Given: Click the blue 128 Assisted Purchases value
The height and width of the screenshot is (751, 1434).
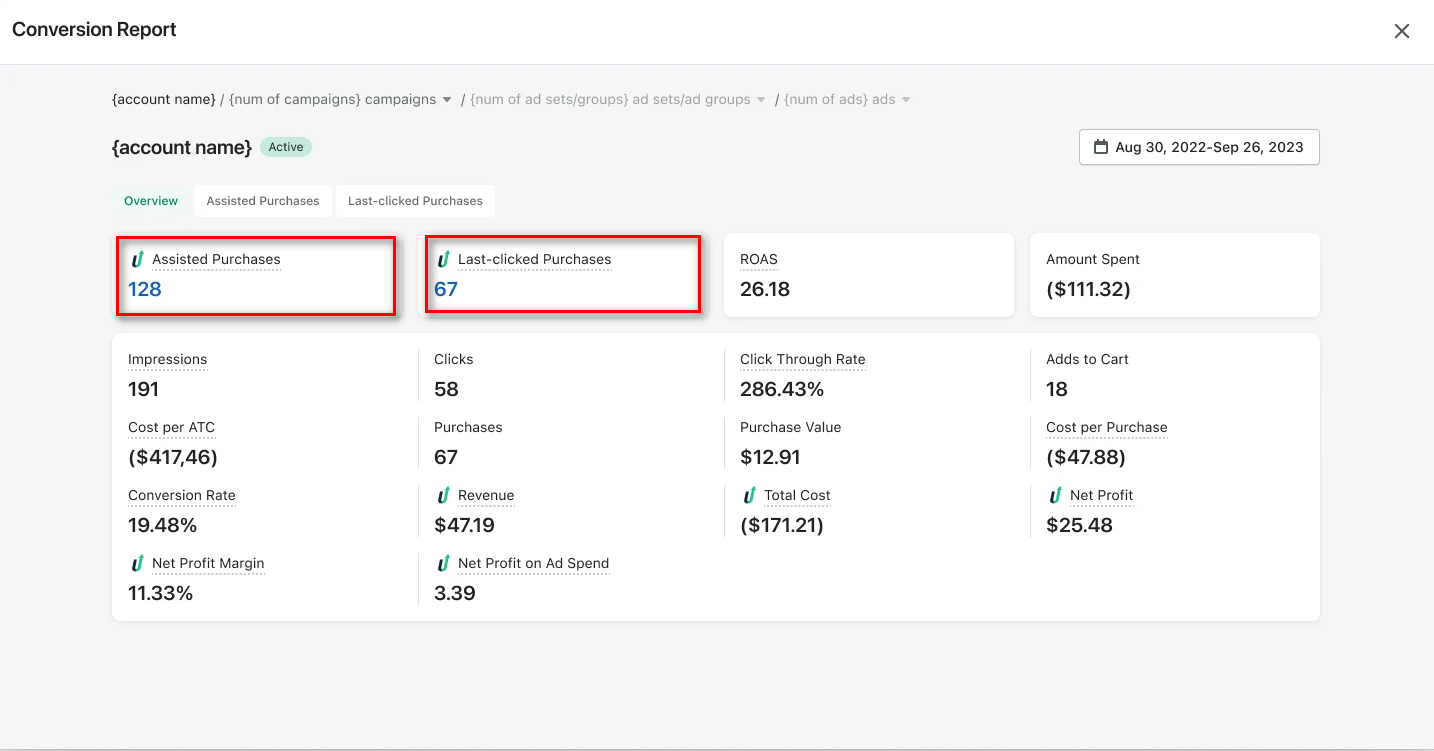Looking at the screenshot, I should 144,289.
